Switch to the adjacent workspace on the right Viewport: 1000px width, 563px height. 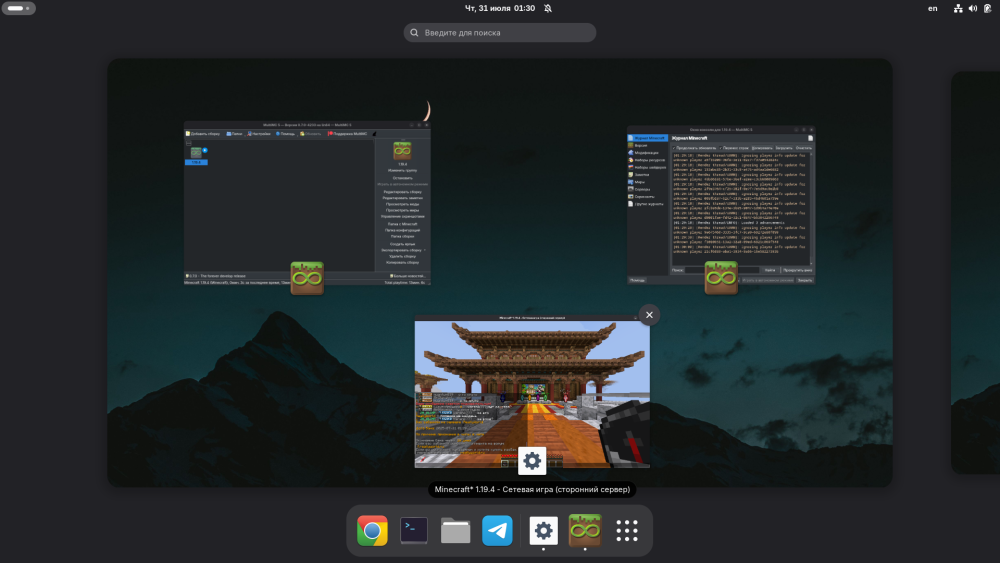[x=975, y=272]
